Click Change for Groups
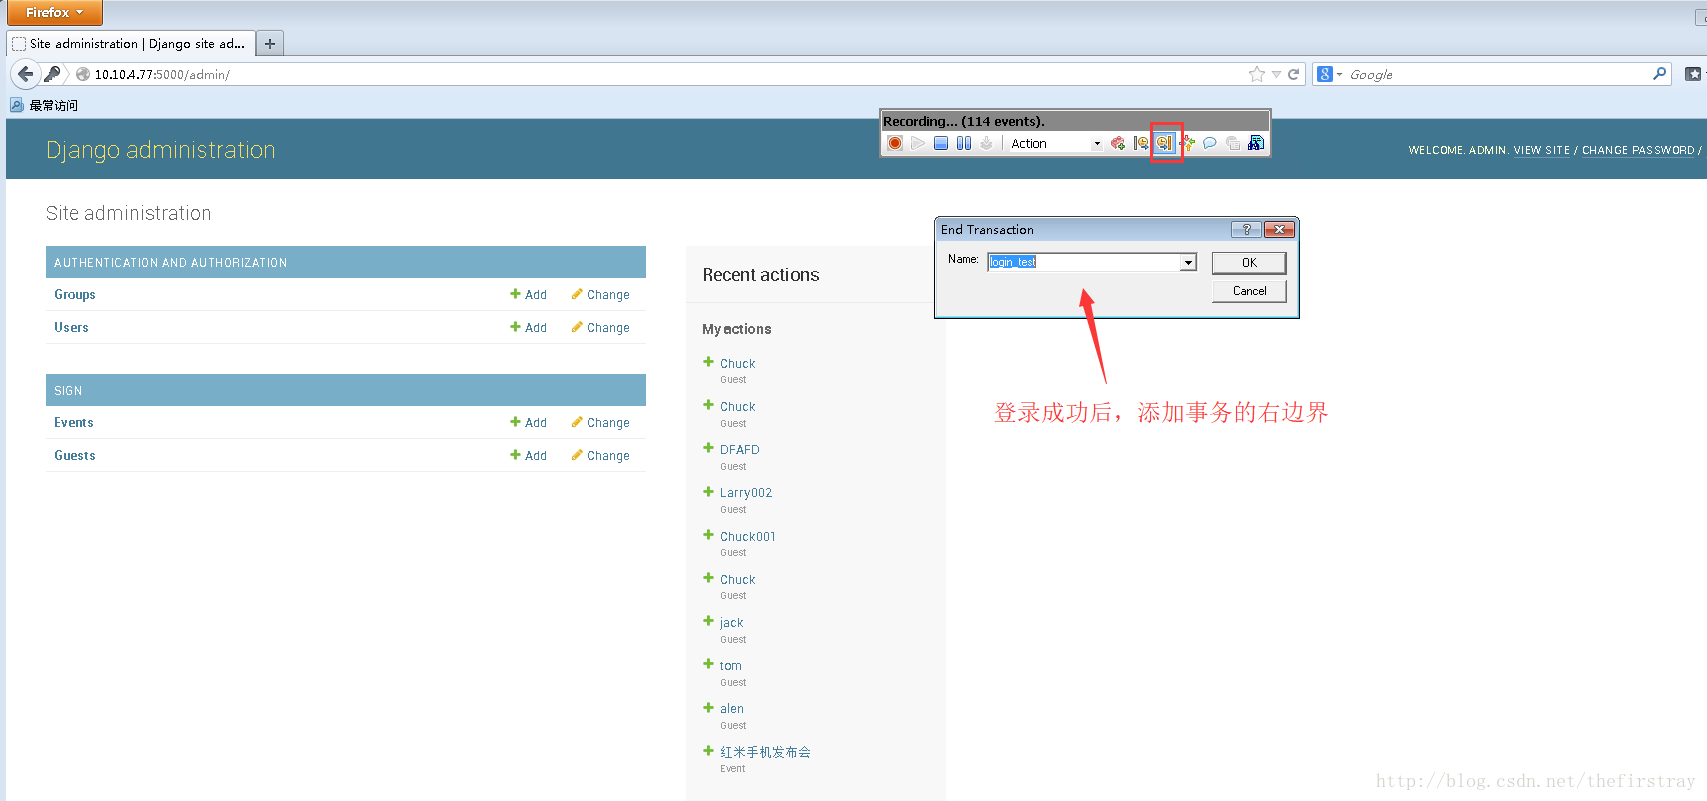 600,295
